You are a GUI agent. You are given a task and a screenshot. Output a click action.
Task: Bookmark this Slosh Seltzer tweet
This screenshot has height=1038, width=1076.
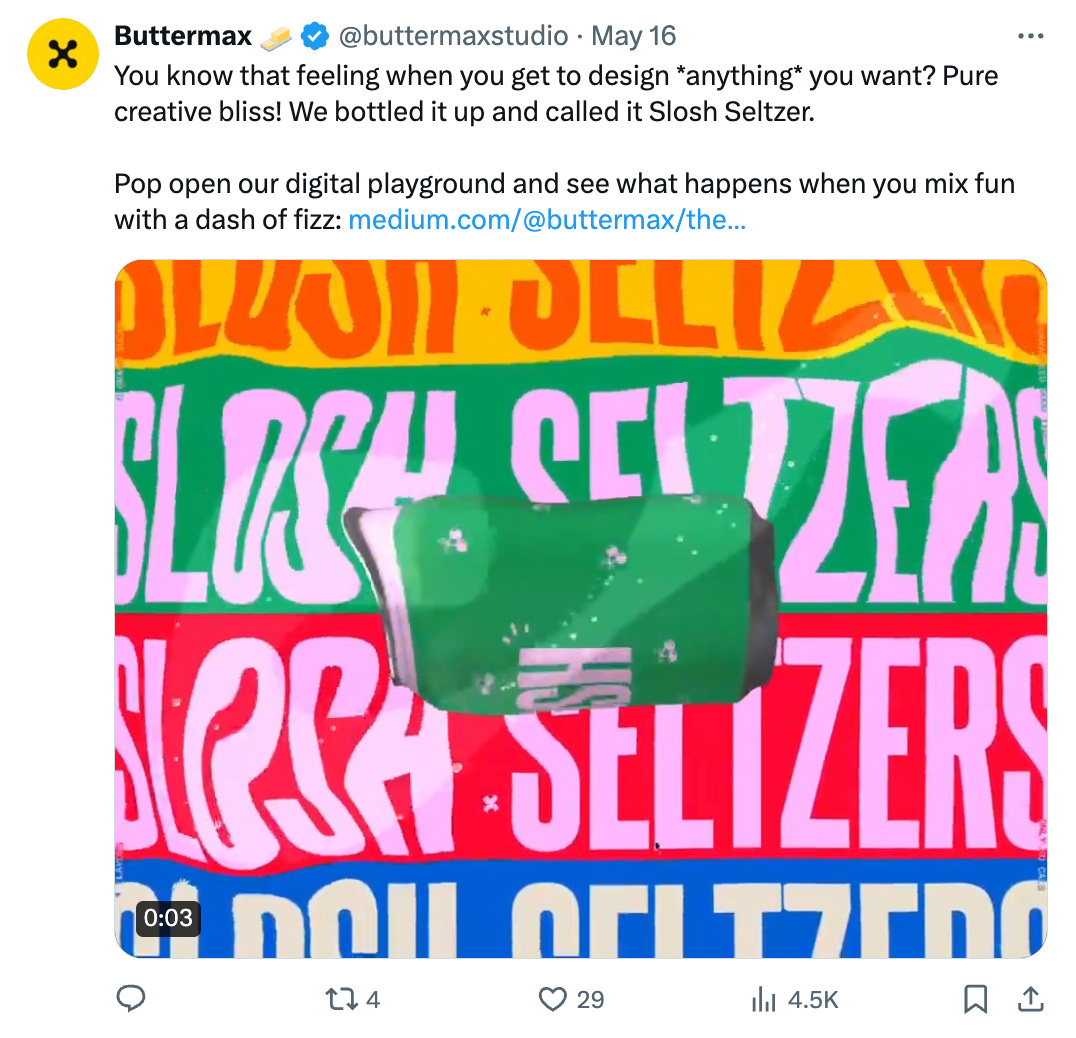[975, 999]
